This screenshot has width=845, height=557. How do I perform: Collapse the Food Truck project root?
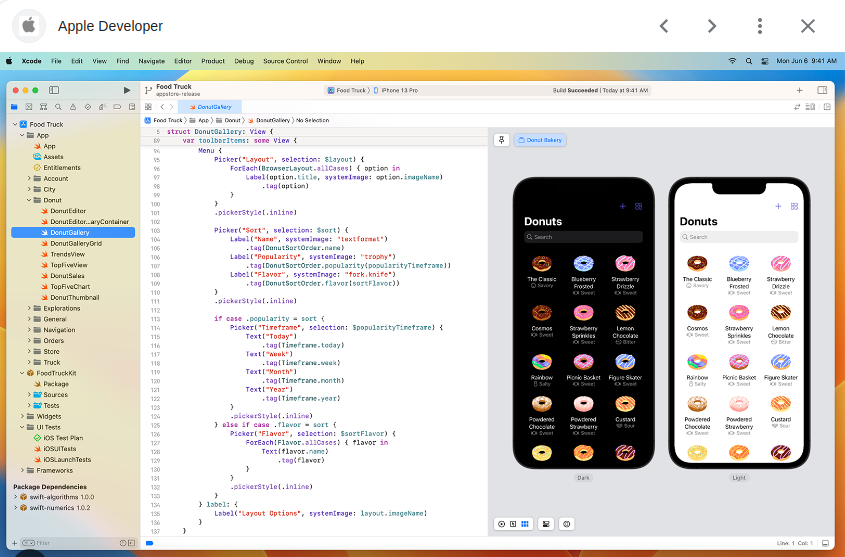tap(15, 124)
